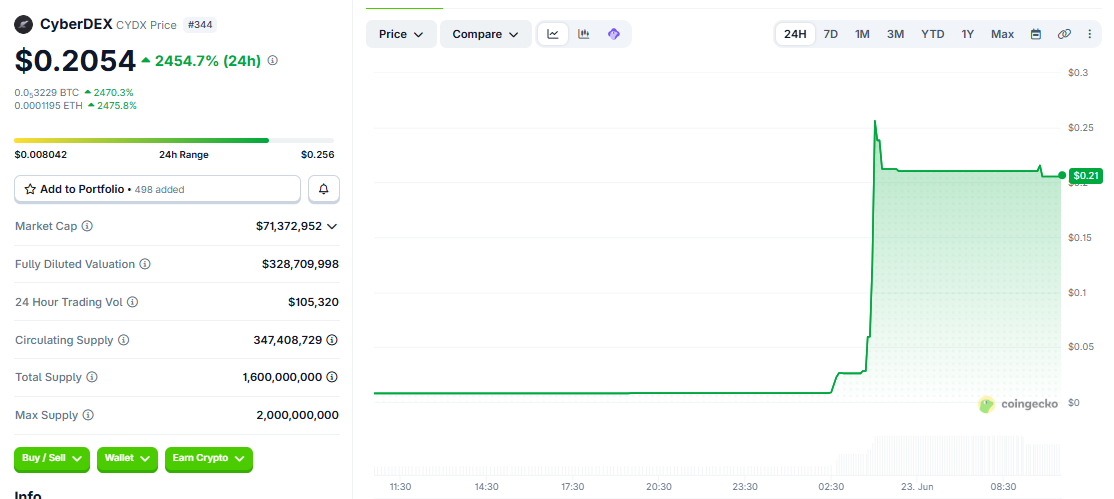1114x499 pixels.
Task: Open the three-dot chart options menu
Action: (x=1090, y=34)
